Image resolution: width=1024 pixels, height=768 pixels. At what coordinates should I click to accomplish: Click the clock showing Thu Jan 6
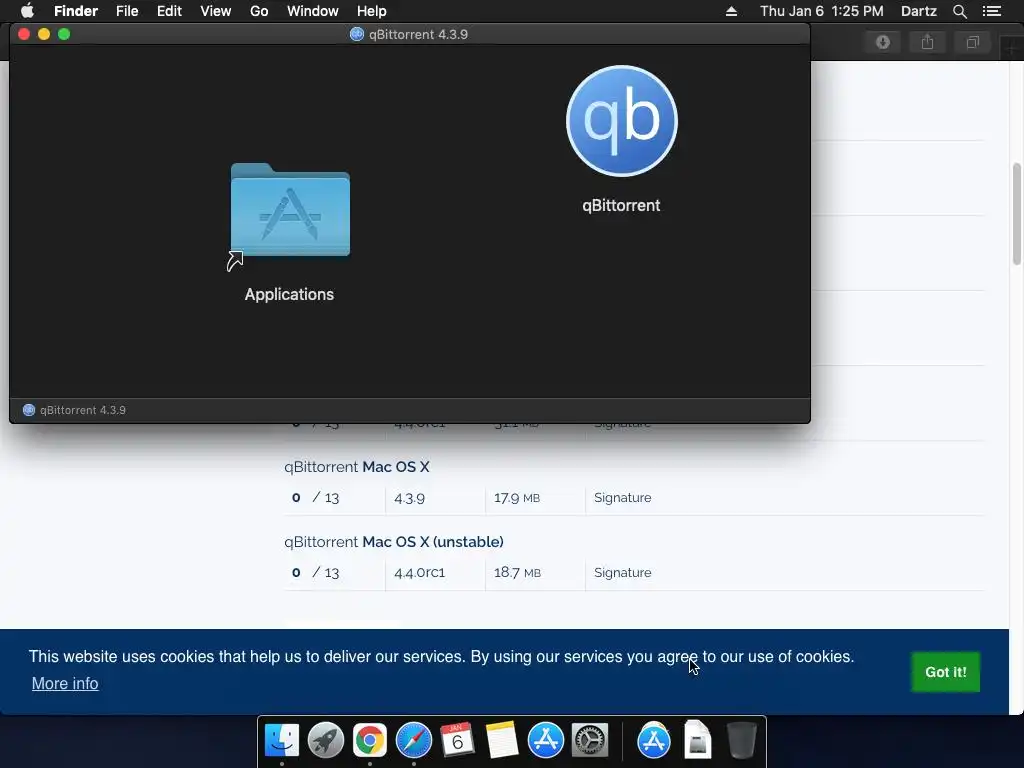point(822,11)
